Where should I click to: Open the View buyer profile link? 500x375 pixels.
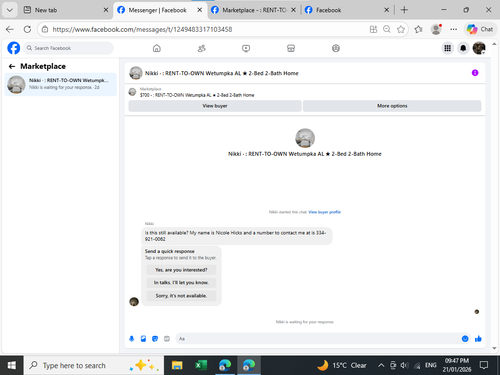[324, 212]
